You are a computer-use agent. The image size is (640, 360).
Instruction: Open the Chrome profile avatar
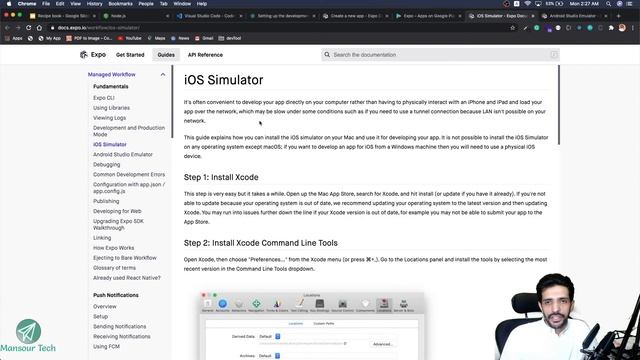[x=622, y=28]
